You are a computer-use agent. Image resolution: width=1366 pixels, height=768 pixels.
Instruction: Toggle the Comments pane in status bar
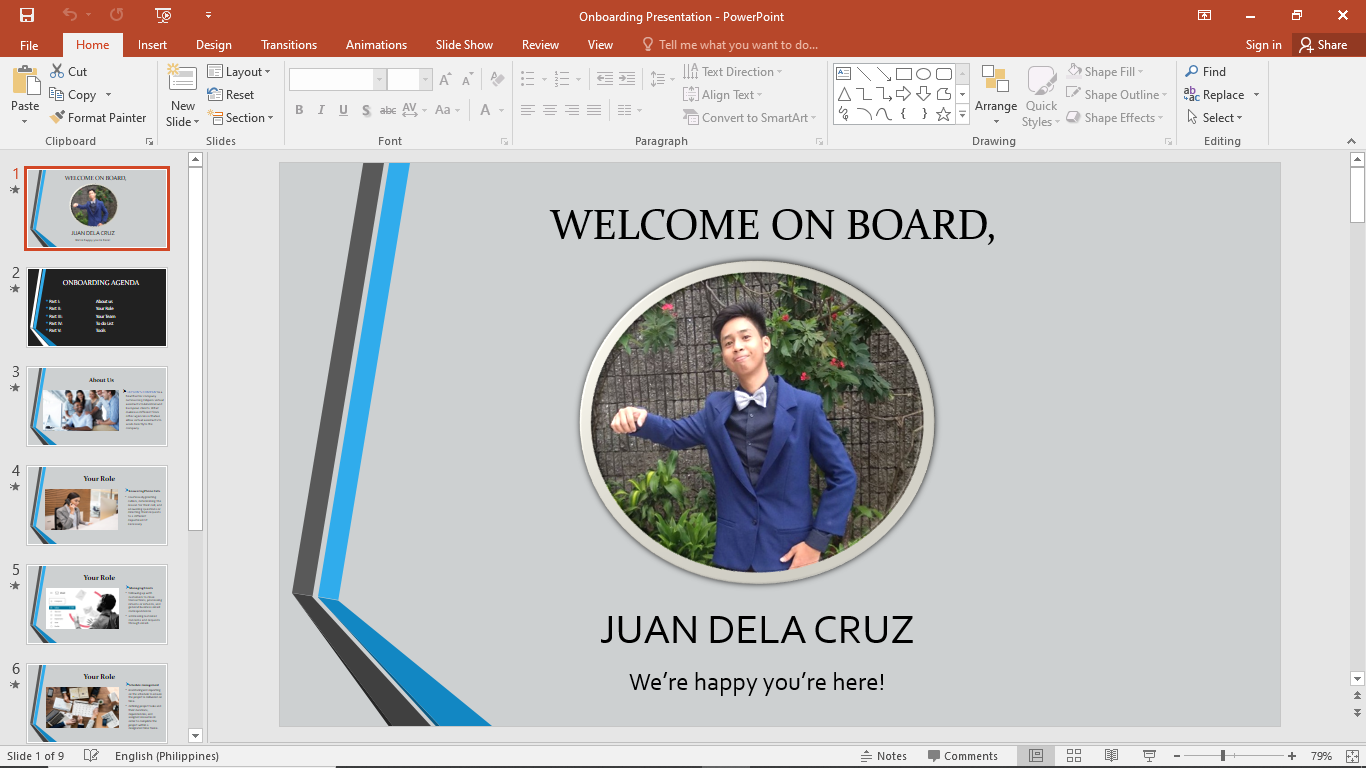tap(963, 756)
